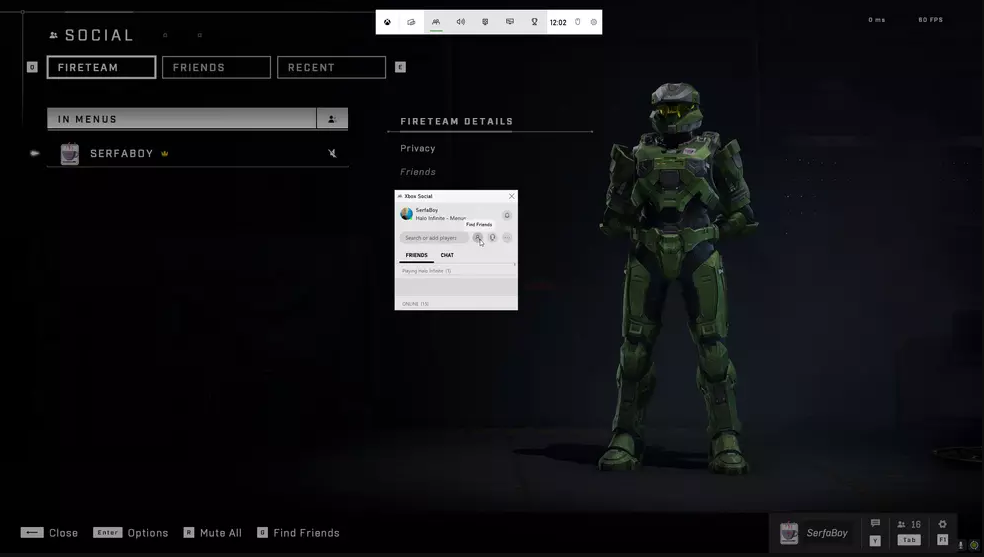984x557 pixels.
Task: Open the social friends icon showing 16
Action: click(x=909, y=524)
